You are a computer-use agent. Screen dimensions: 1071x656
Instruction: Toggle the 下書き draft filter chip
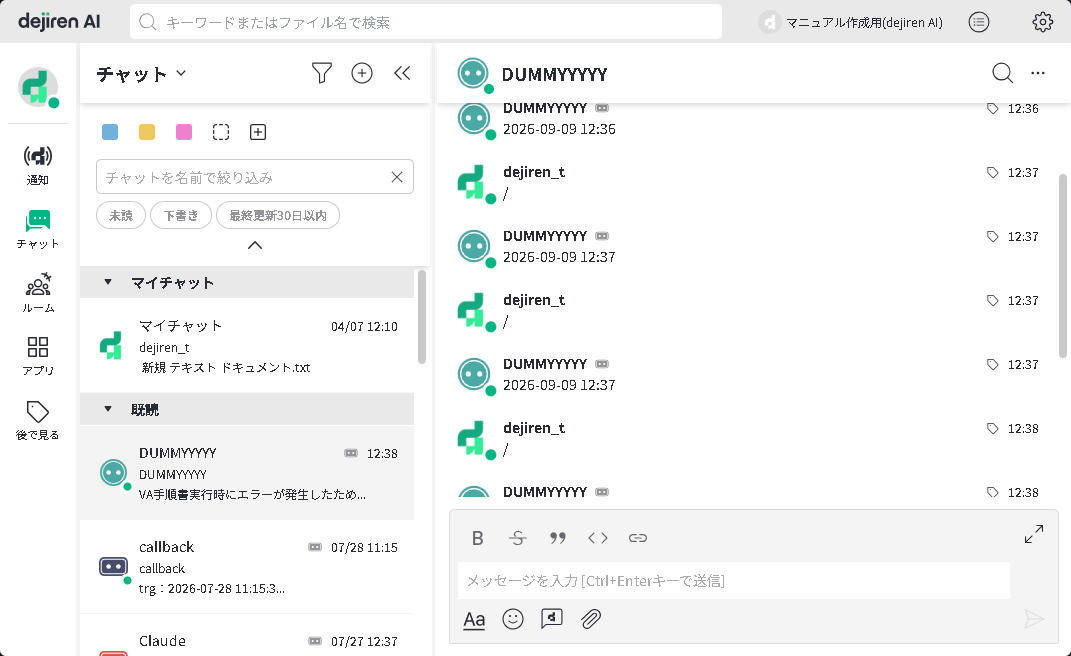click(x=181, y=215)
